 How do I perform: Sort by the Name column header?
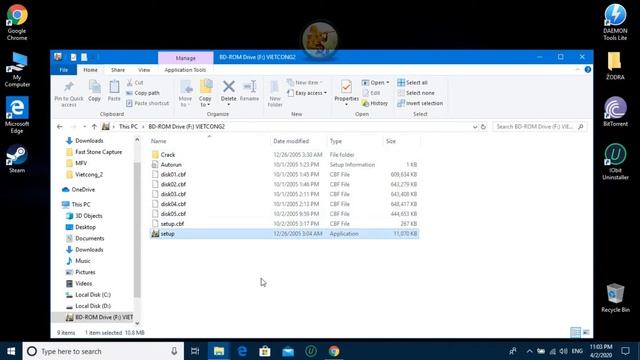tap(158, 141)
